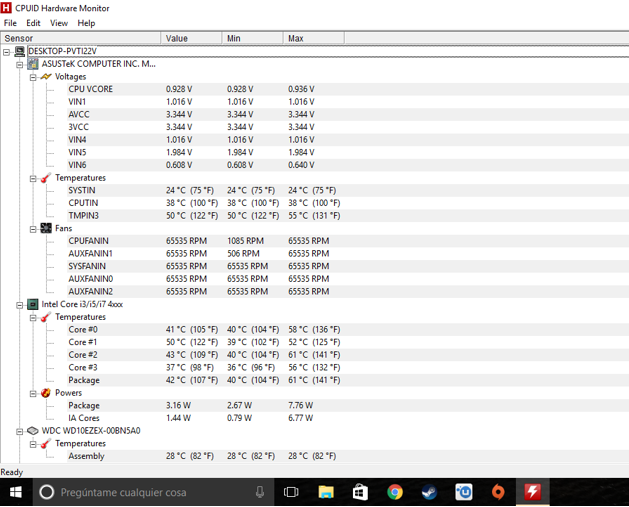Open the File menu
The height and width of the screenshot is (507, 629).
[10, 23]
